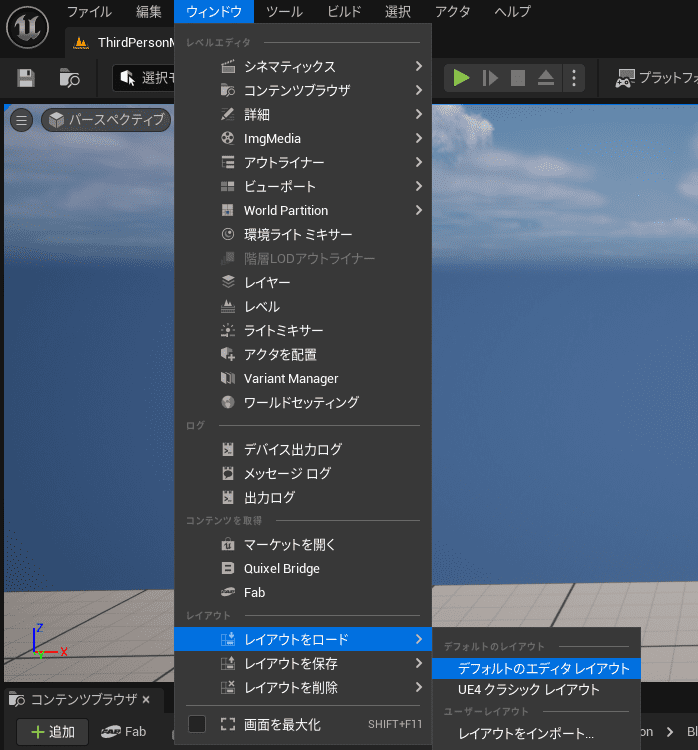Image resolution: width=698 pixels, height=750 pixels.
Task: Expand the レイアウトを保存 submenu arrow
Action: [419, 663]
